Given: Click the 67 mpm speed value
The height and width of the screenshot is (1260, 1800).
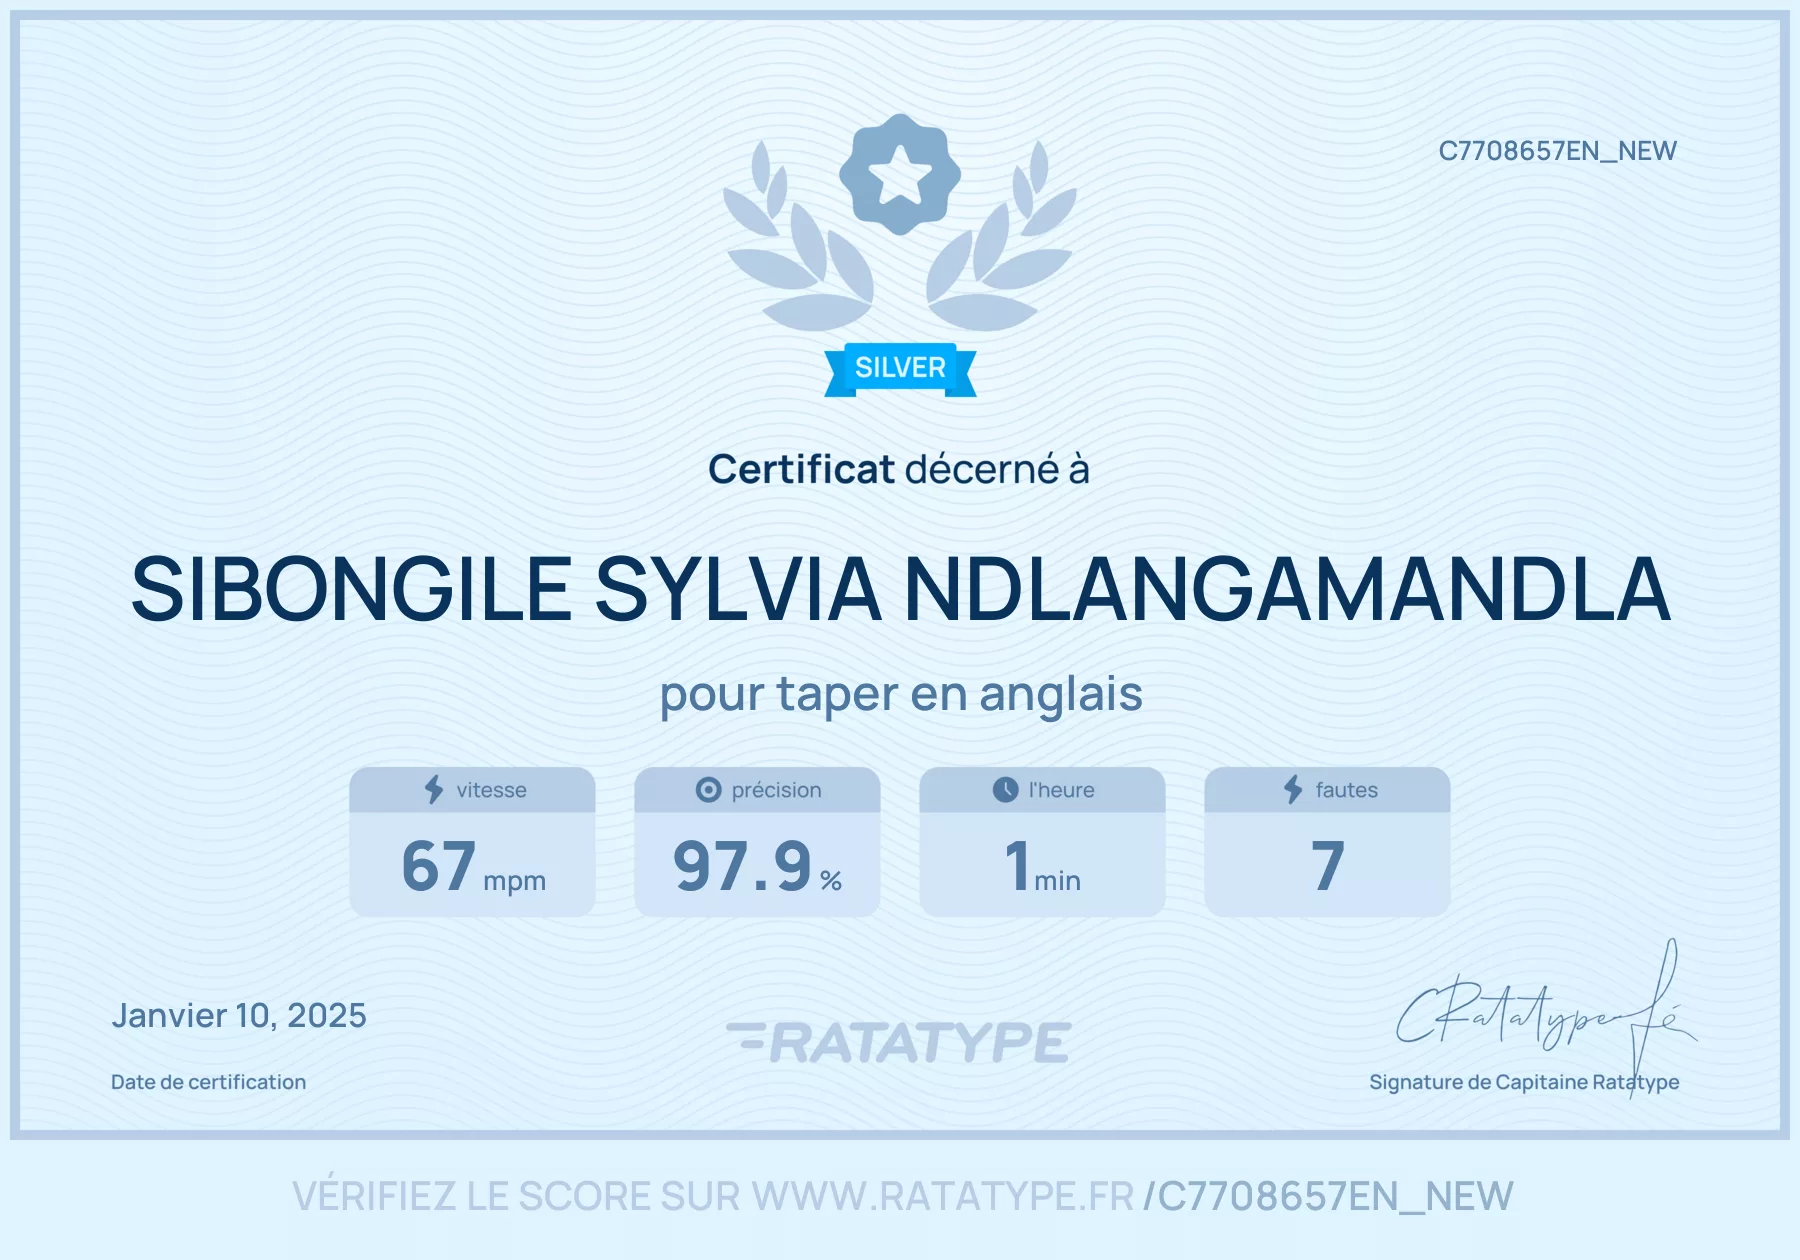Looking at the screenshot, I should [x=473, y=866].
